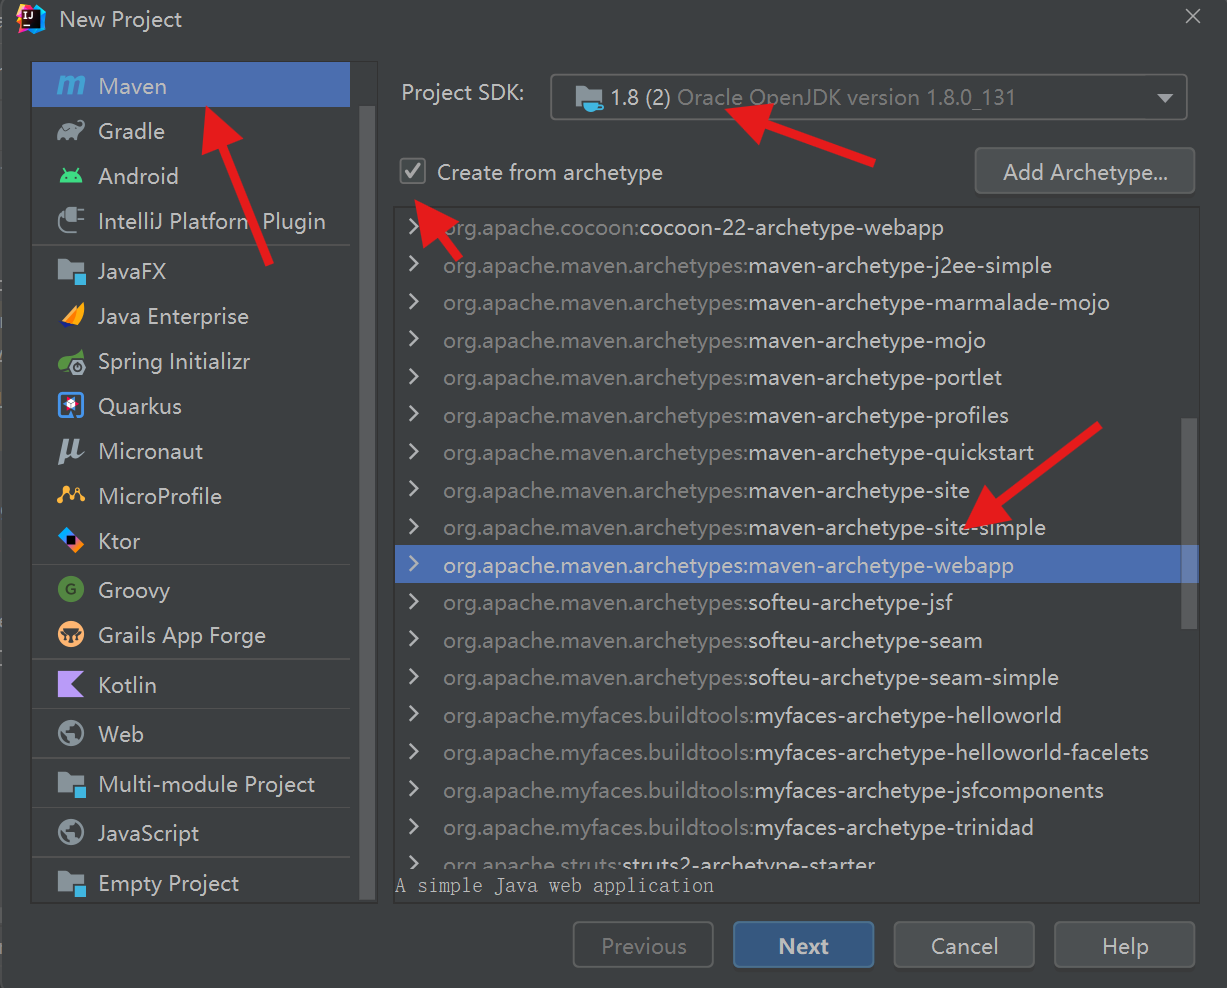The image size is (1227, 988).
Task: Click the Add Archetype... button
Action: coord(1085,171)
